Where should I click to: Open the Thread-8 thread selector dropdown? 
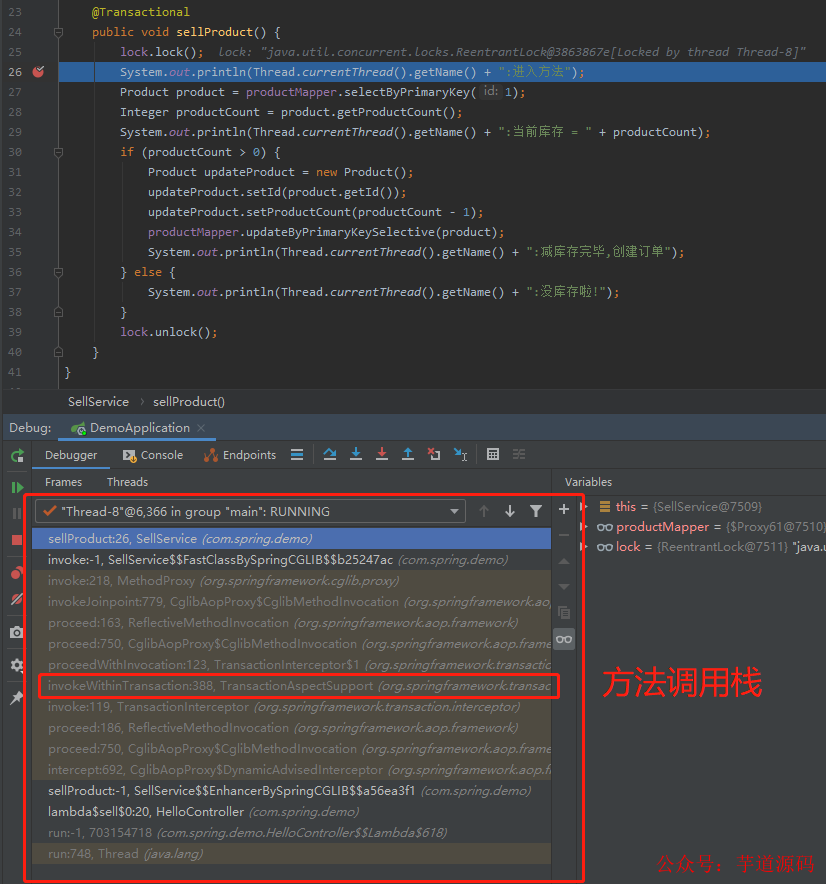250,511
